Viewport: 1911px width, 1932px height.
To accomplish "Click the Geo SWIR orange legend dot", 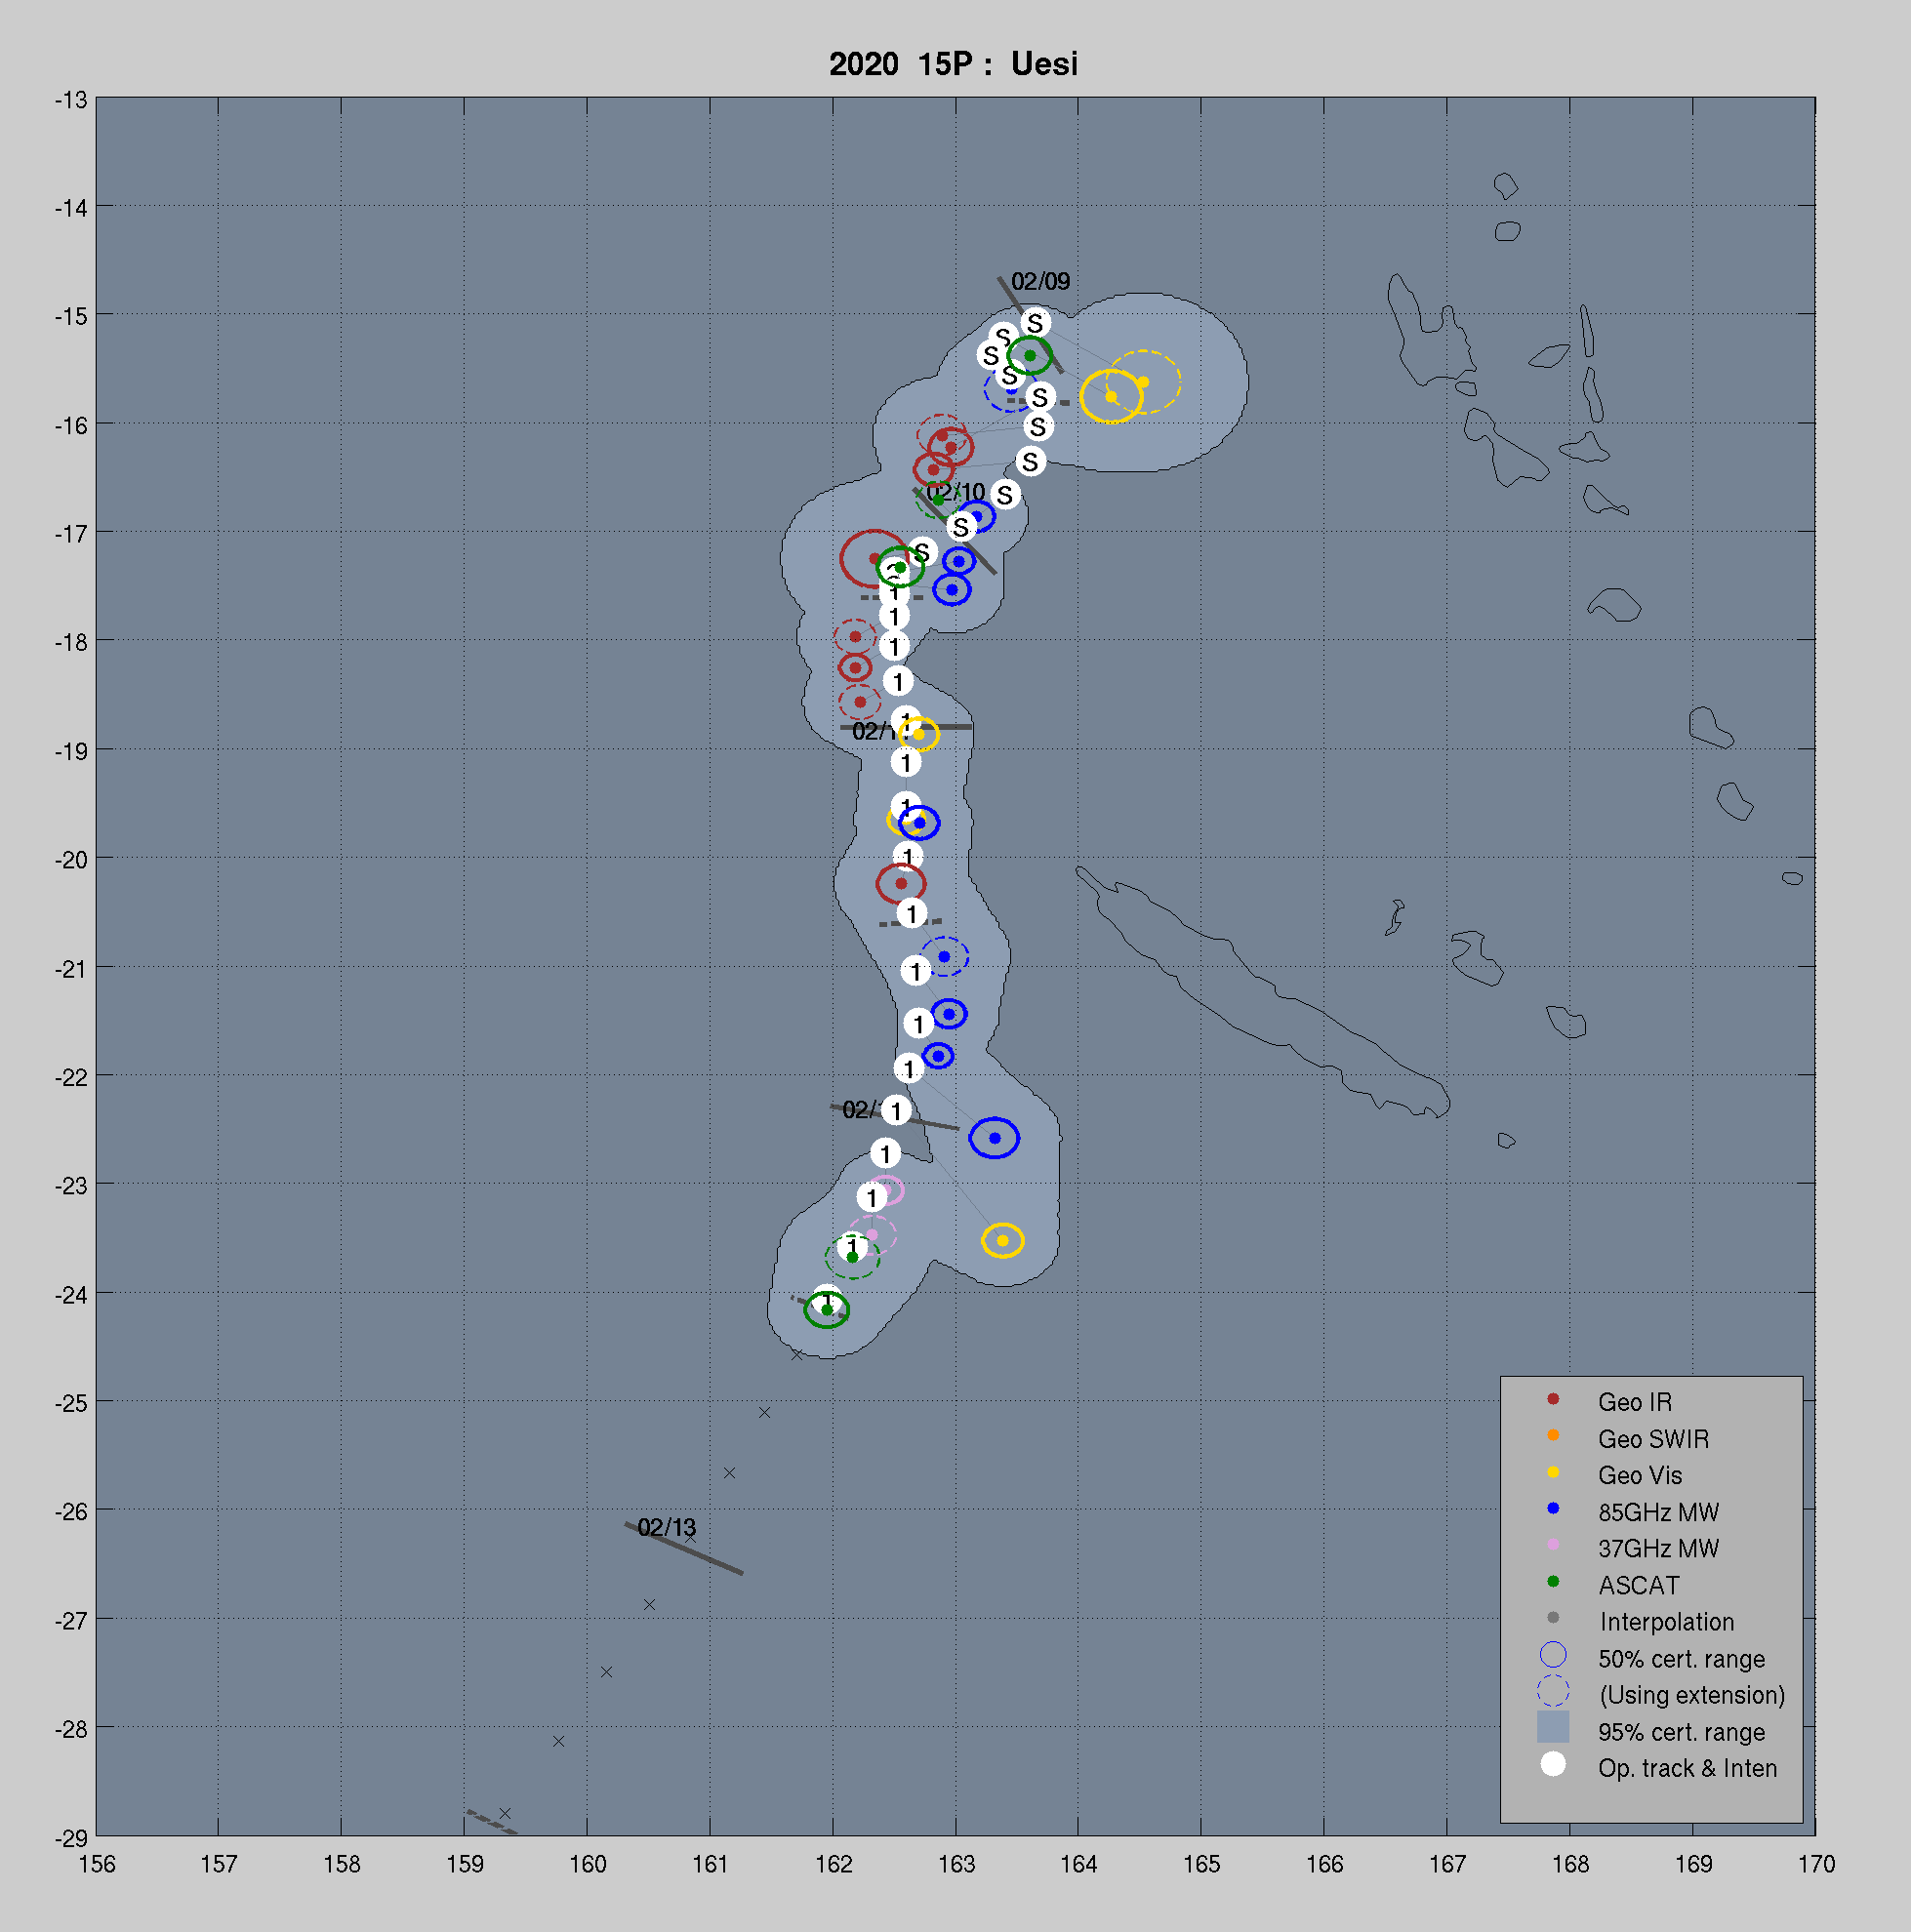I will (1552, 1436).
